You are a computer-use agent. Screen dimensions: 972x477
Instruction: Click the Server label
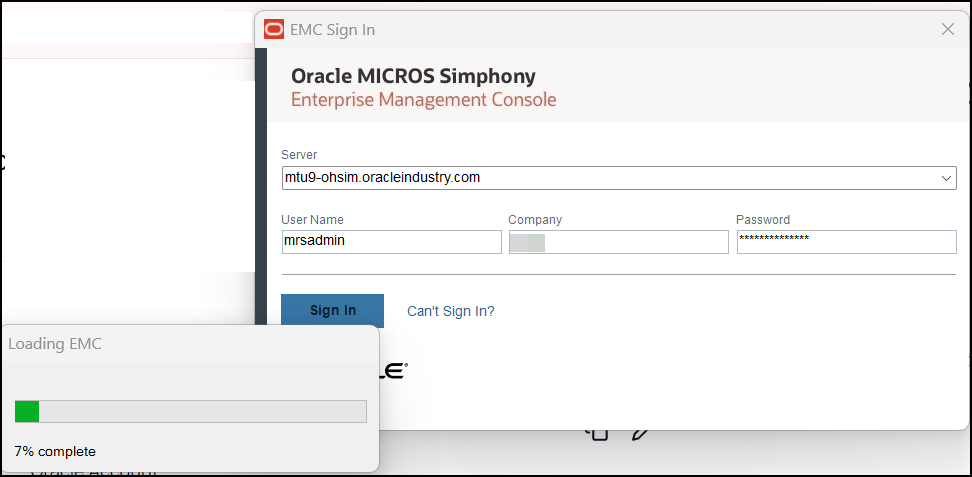click(299, 154)
